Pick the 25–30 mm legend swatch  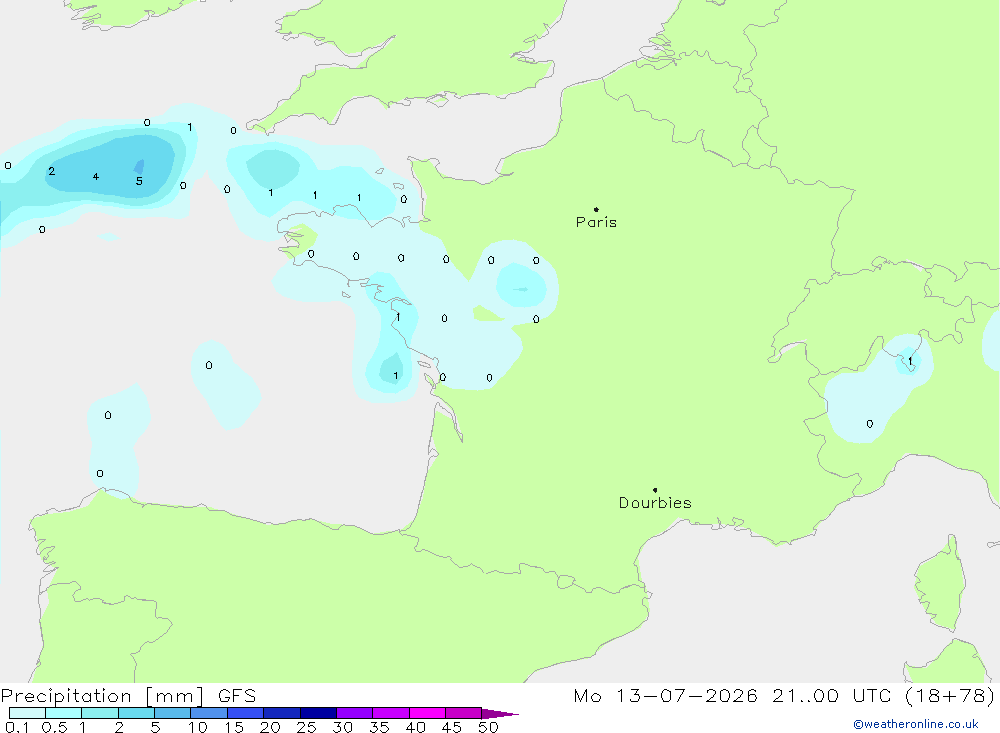pyautogui.click(x=318, y=713)
